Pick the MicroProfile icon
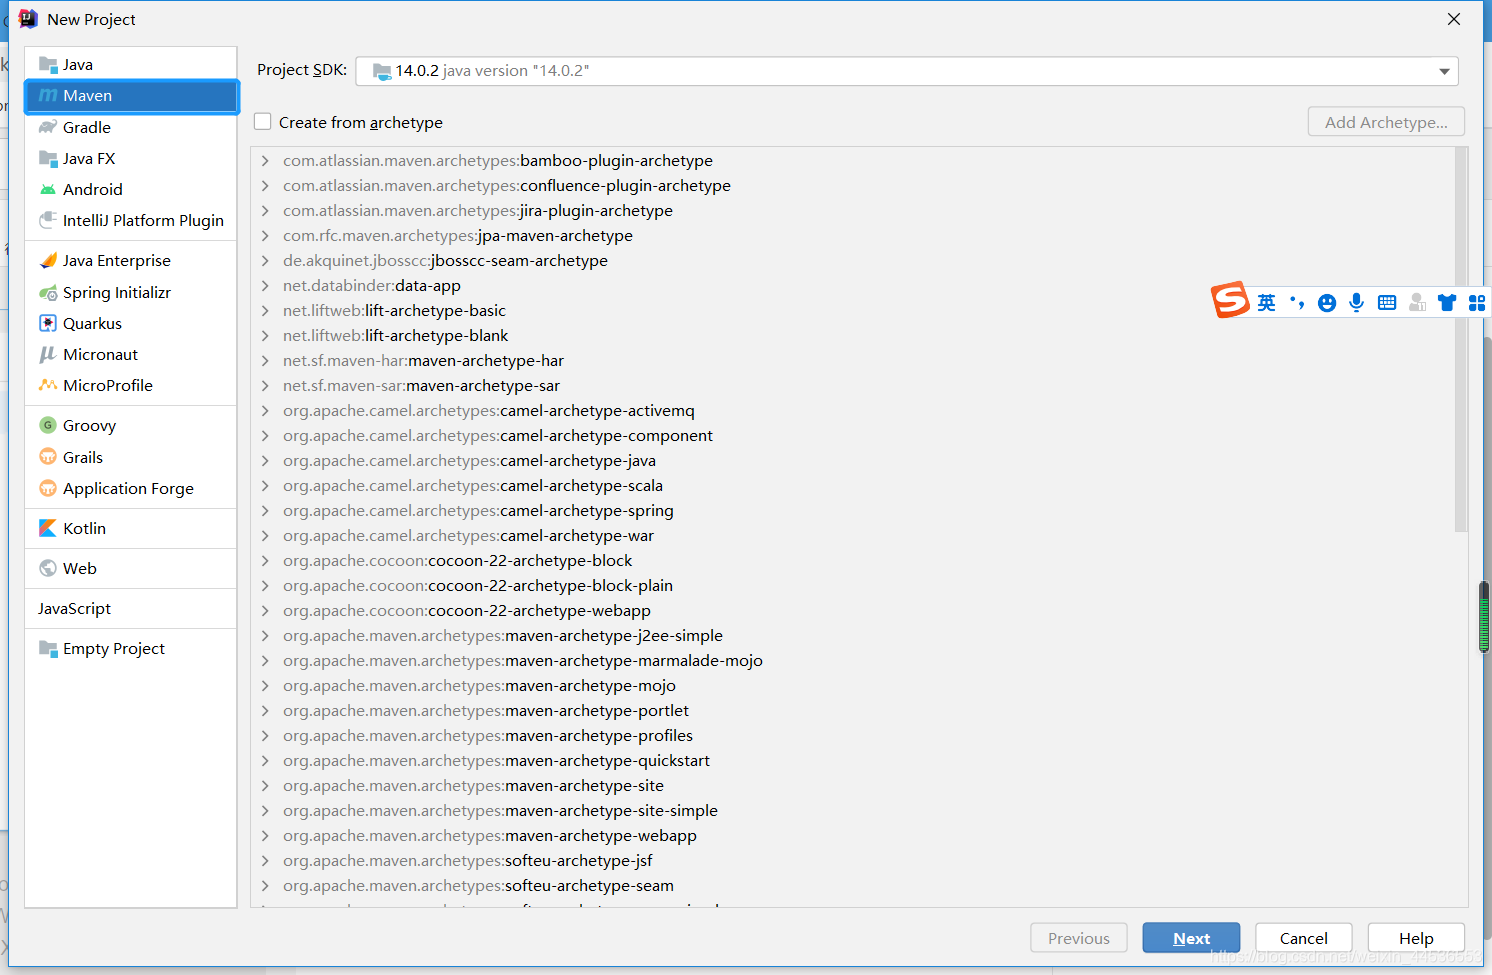The height and width of the screenshot is (975, 1492). tap(48, 385)
